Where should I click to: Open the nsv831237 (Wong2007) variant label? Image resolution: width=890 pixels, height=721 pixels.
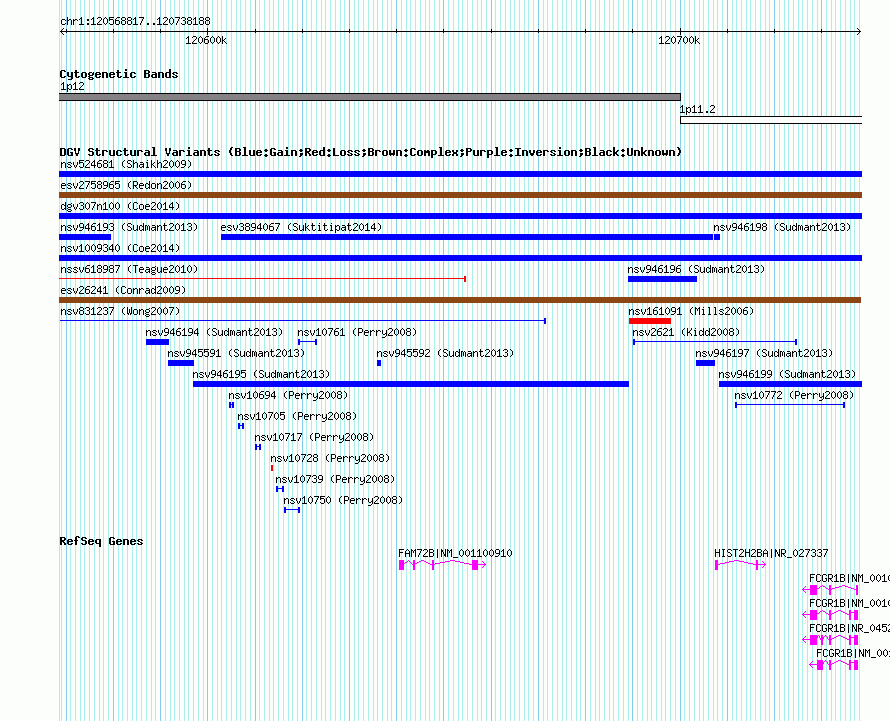120,312
